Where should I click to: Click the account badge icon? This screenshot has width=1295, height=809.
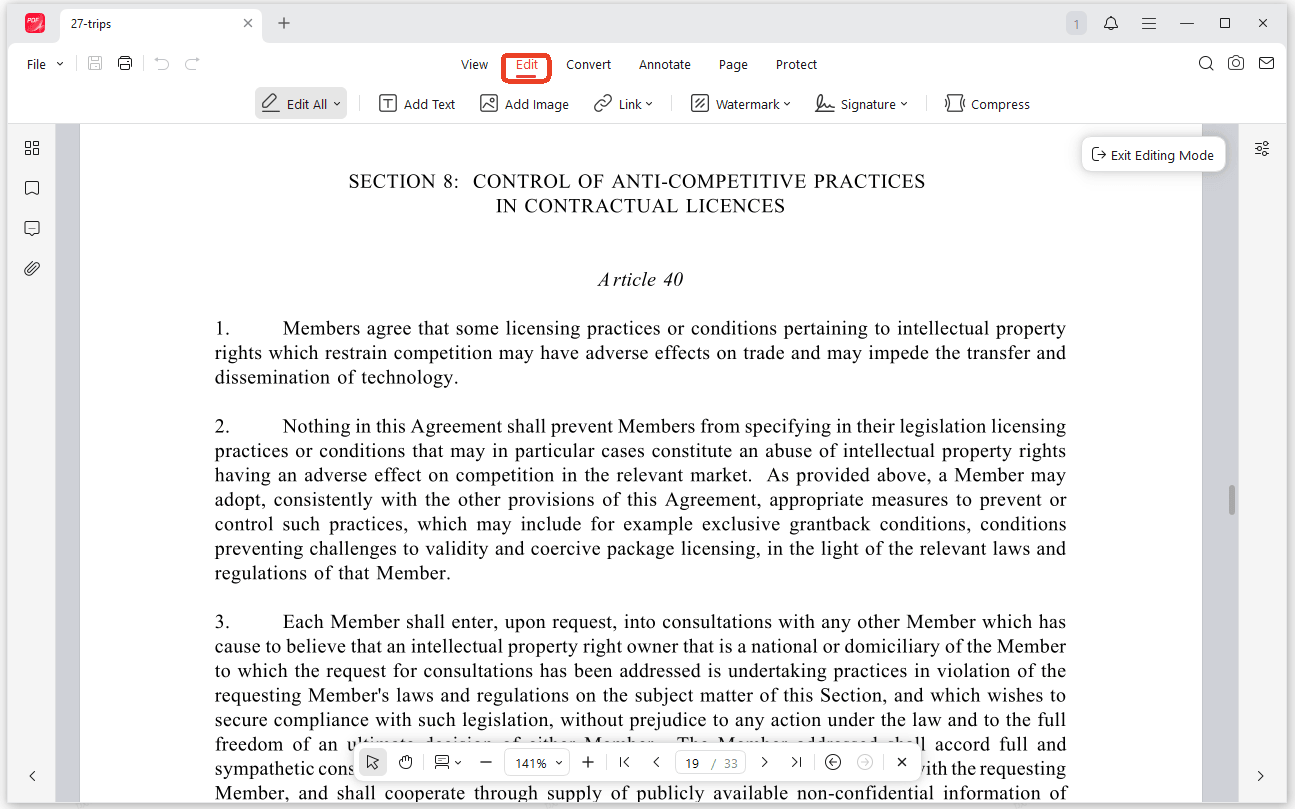[1076, 23]
